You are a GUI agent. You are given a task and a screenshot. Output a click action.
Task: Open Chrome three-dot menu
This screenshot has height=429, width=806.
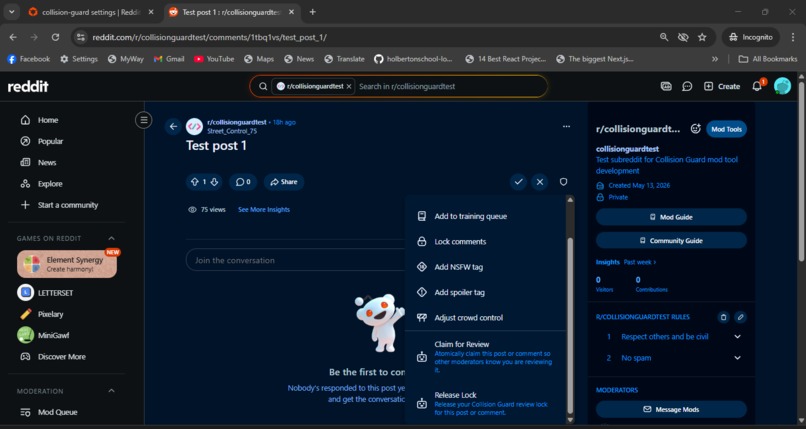(x=793, y=37)
